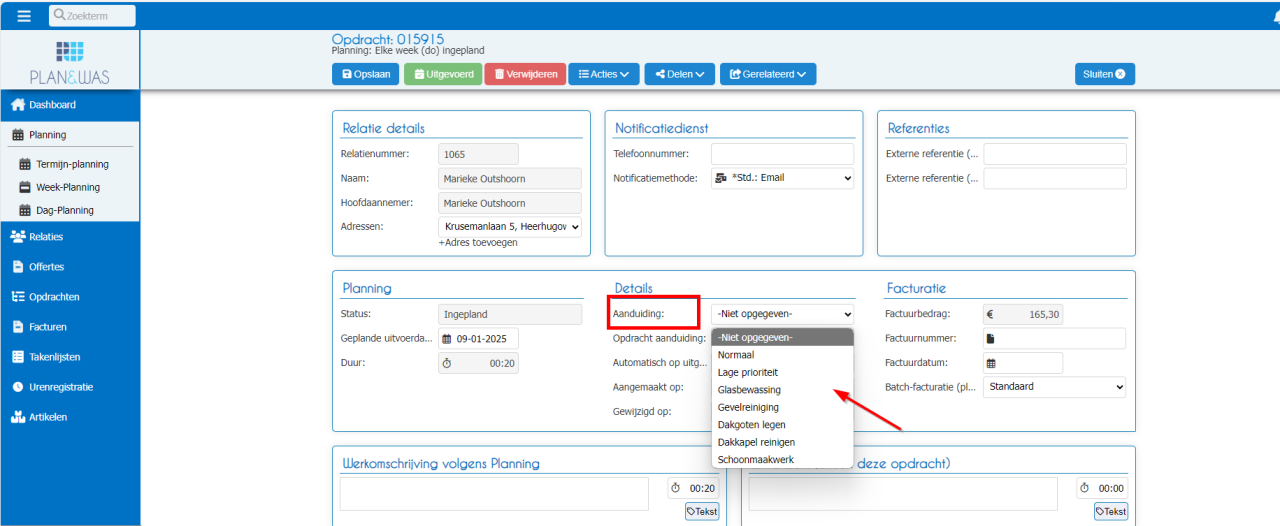This screenshot has width=1280, height=526.
Task: Open the Adressen dropdown
Action: 510,226
